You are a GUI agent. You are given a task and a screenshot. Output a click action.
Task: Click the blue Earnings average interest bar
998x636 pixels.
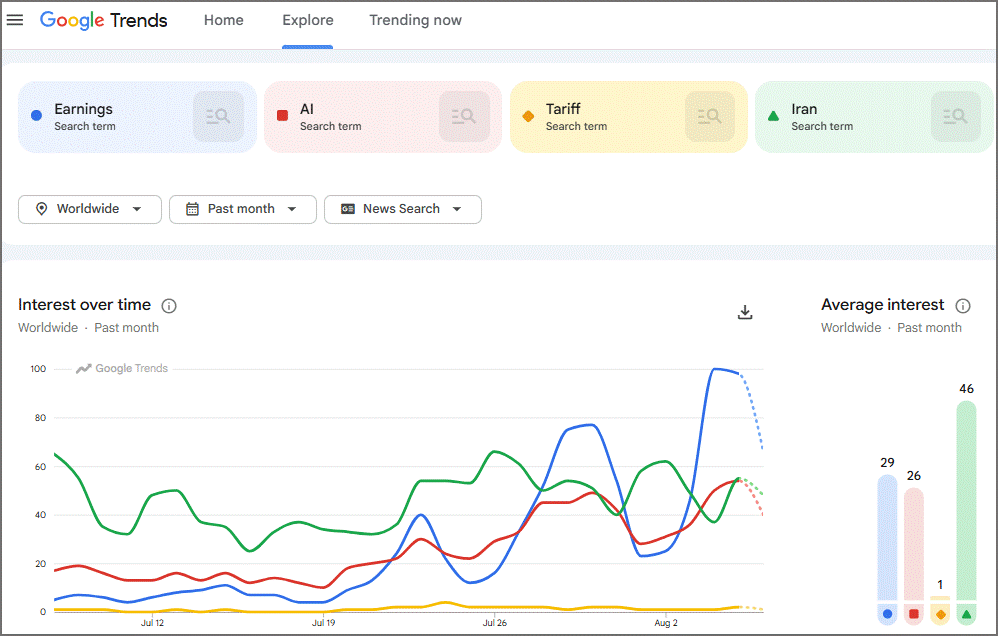click(x=887, y=537)
